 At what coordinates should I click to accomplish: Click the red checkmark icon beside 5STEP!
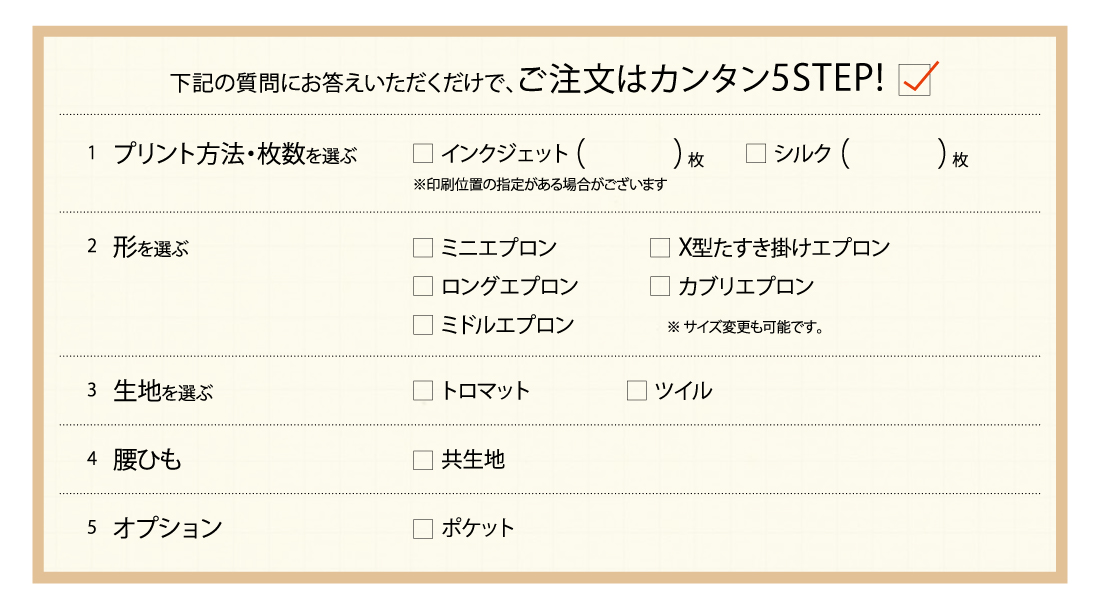pyautogui.click(x=918, y=78)
